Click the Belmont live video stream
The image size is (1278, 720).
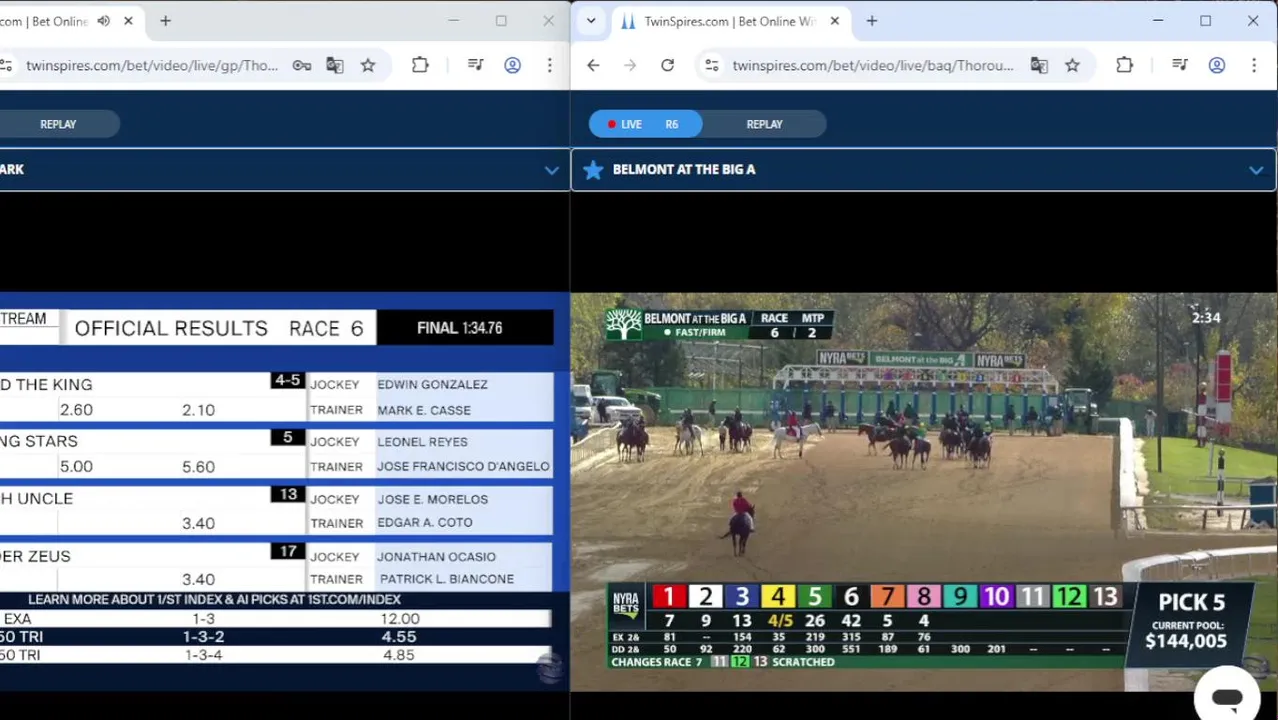[924, 491]
